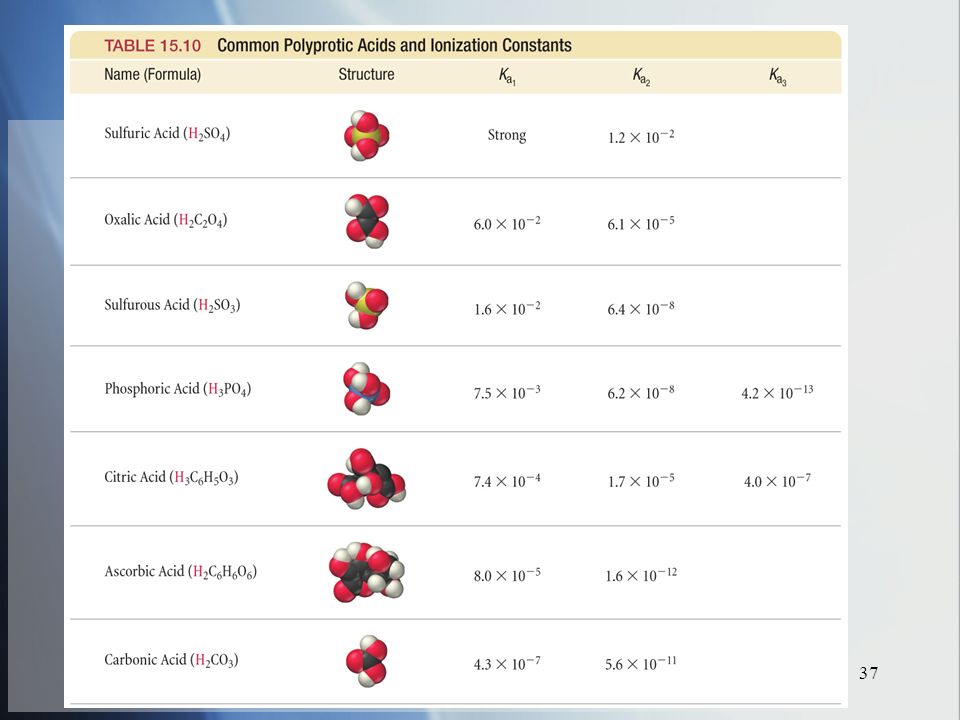Click the ascorbic acid molecule structure image
Screen dimensions: 960x720
click(366, 572)
